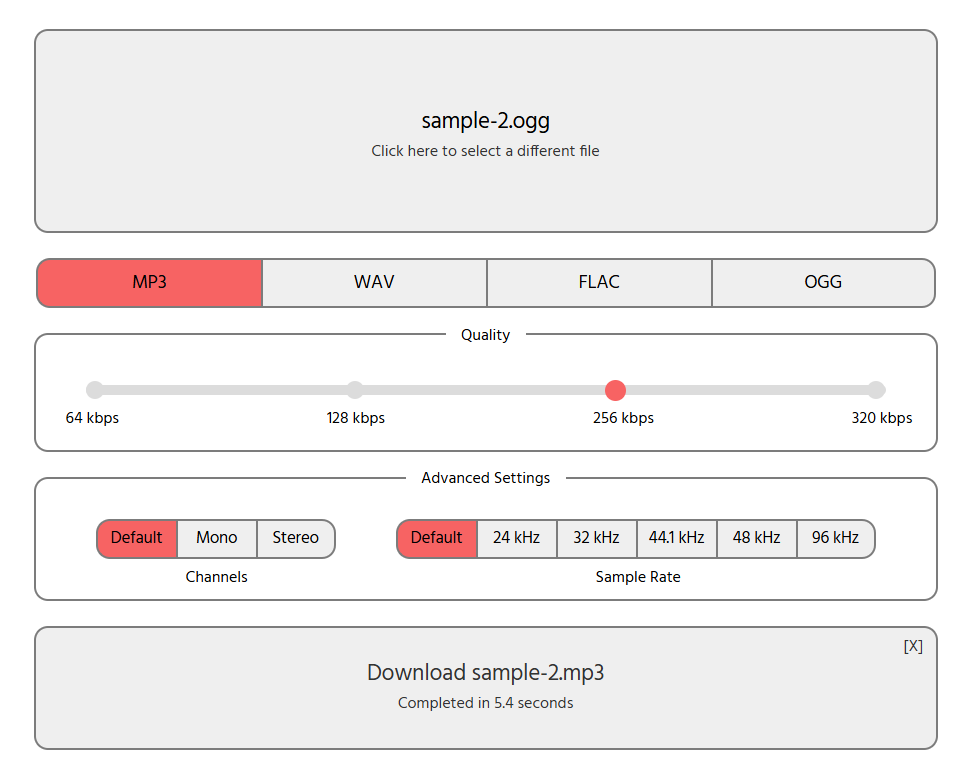Viewport: 968px width, 773px height.
Task: Set quality to 128 kbps point
Action: pos(355,390)
